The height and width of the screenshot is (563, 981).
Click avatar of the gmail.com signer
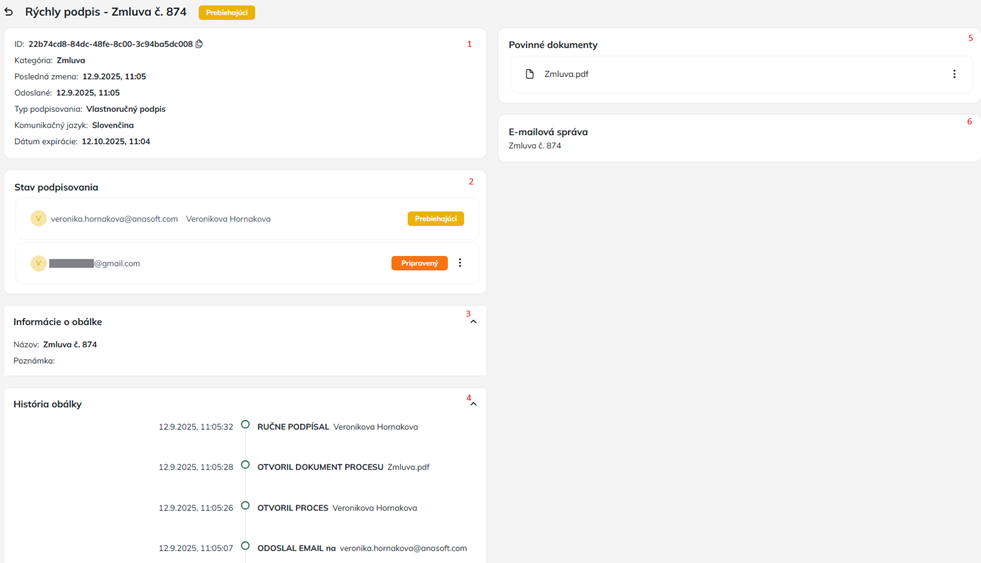click(x=38, y=263)
